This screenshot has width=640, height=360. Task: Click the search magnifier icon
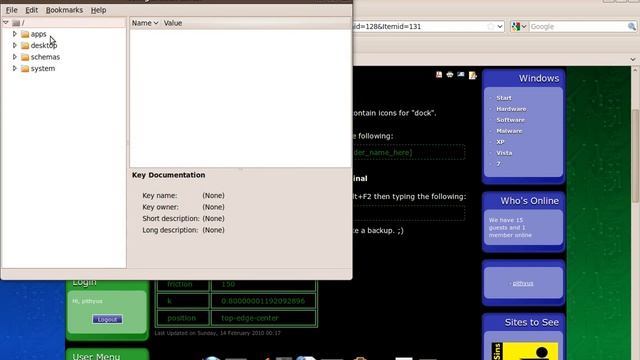[x=632, y=27]
